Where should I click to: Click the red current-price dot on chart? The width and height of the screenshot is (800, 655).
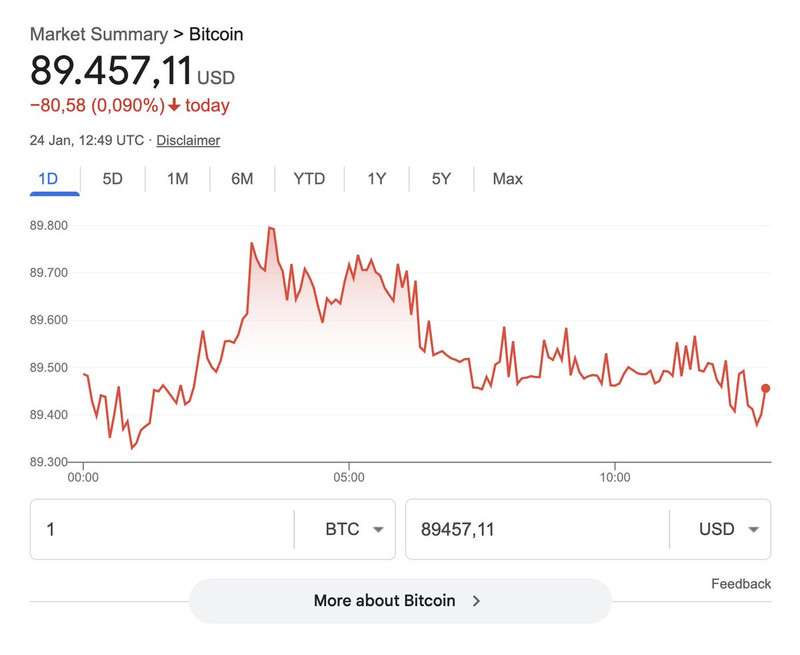pyautogui.click(x=765, y=388)
